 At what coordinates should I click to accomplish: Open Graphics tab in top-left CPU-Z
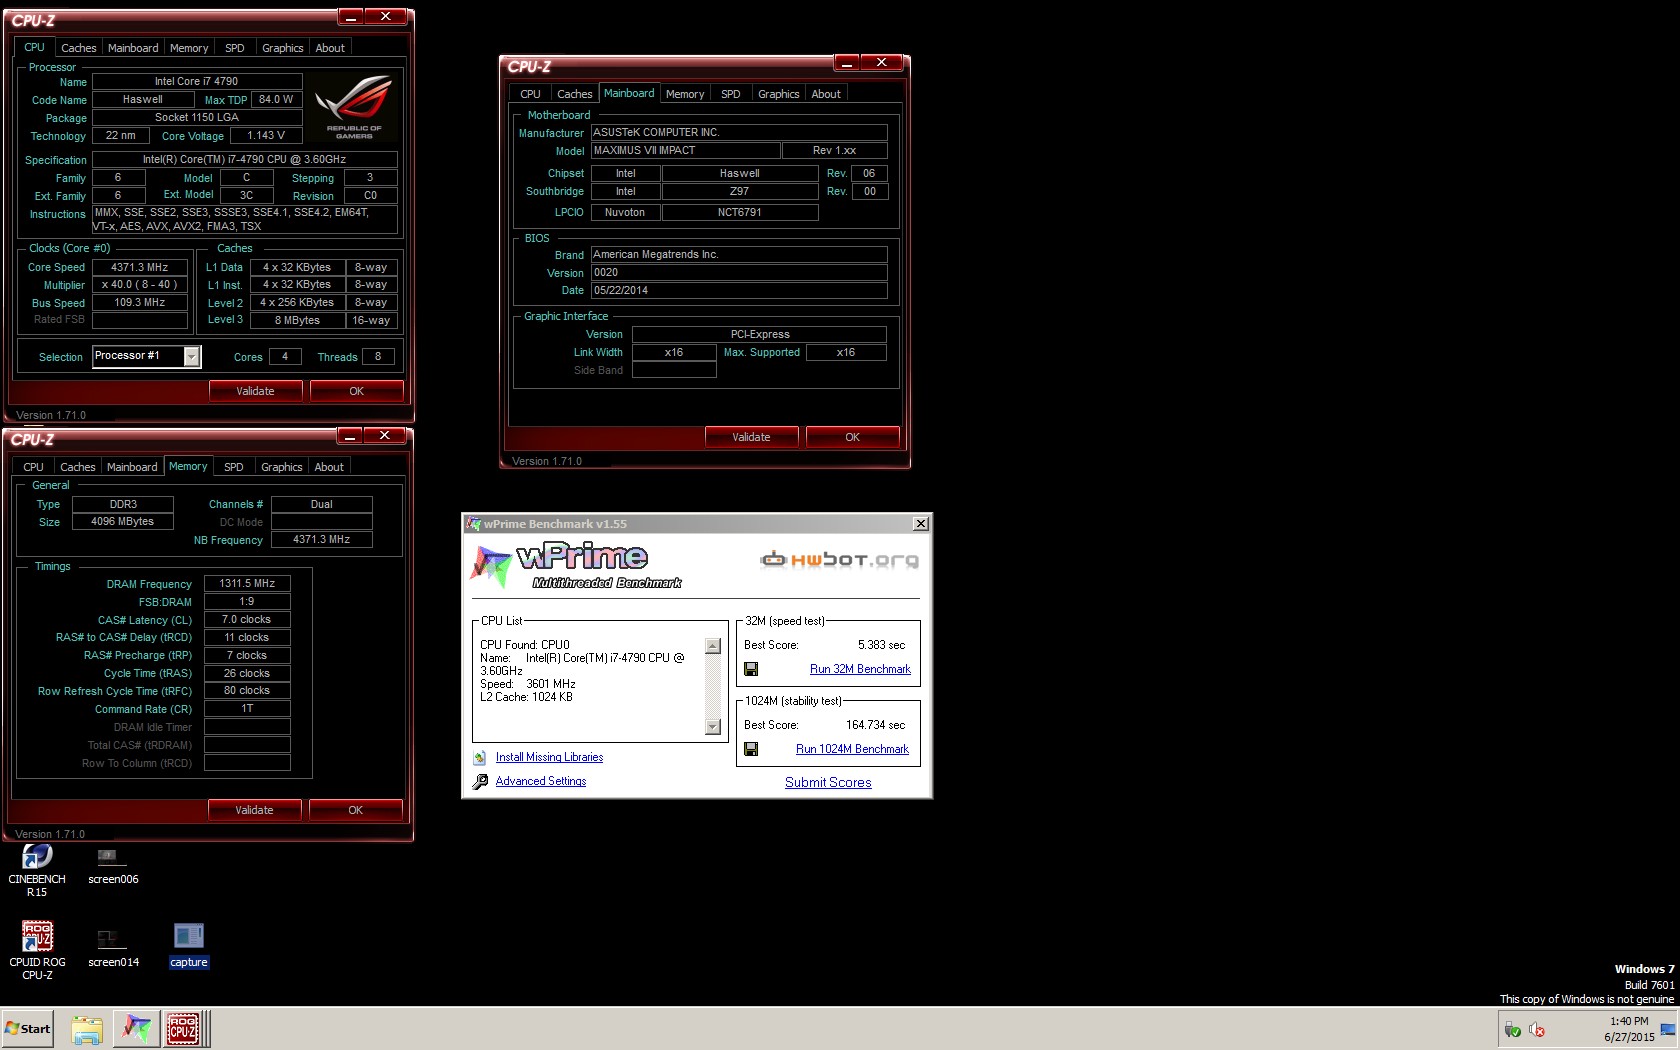point(283,48)
